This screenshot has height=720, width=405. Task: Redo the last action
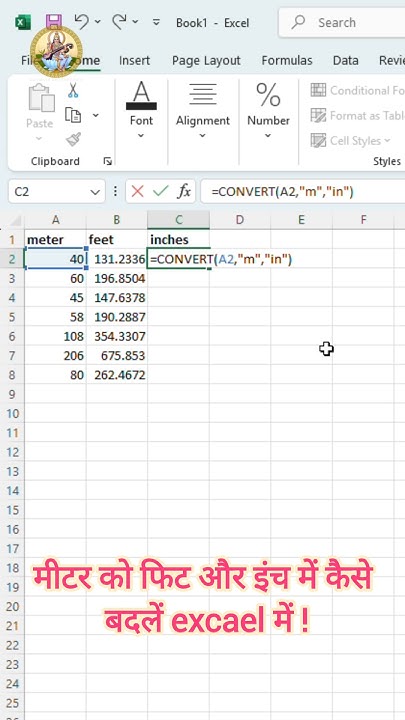point(119,21)
